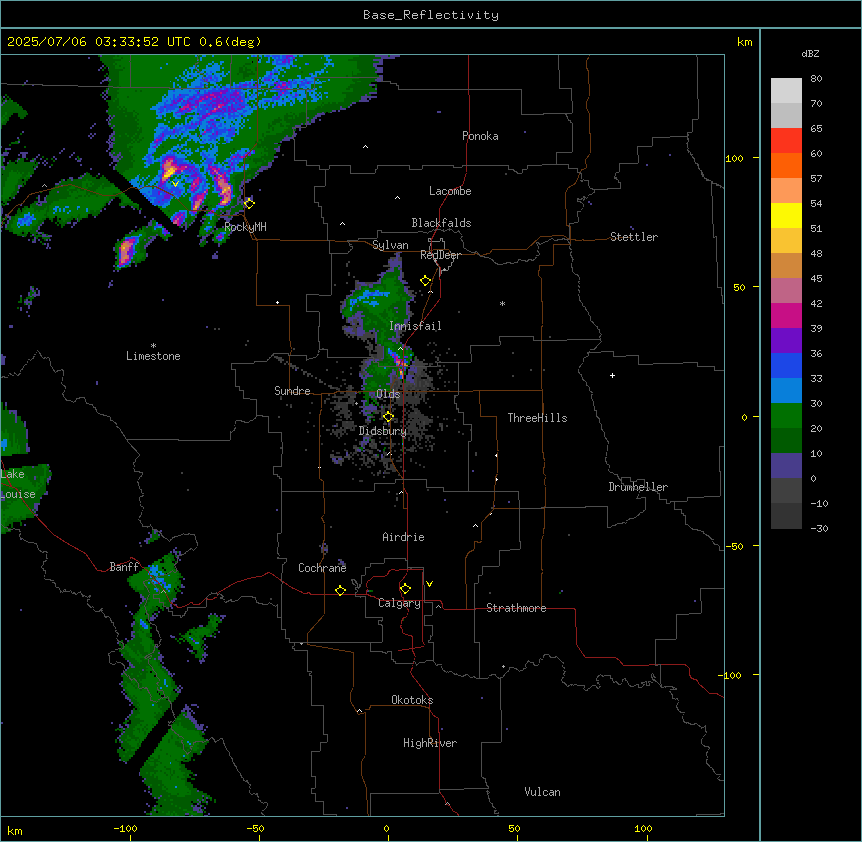Viewport: 862px width, 842px height.
Task: Click the RockyMH label
Action: (x=245, y=227)
